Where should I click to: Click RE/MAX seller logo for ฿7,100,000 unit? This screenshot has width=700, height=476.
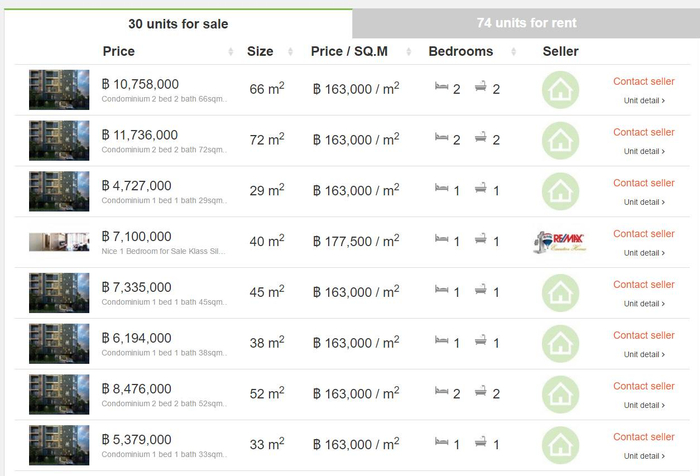point(560,242)
